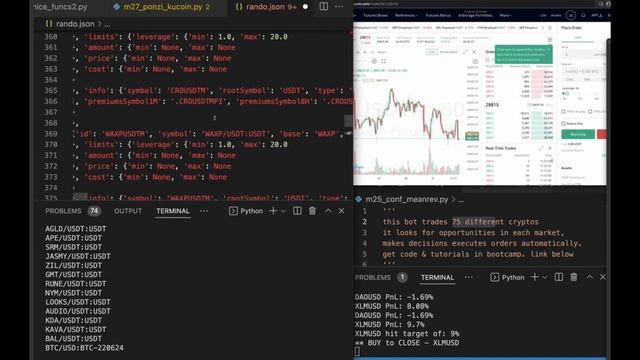Image resolution: width=640 pixels, height=360 pixels.
Task: Split the right terminal pane
Action: [559, 277]
